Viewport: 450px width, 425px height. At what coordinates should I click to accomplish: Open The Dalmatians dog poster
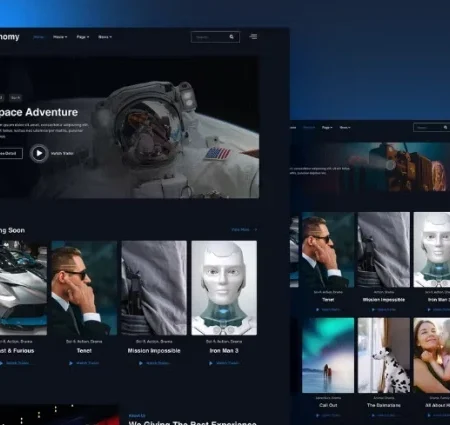point(384,355)
